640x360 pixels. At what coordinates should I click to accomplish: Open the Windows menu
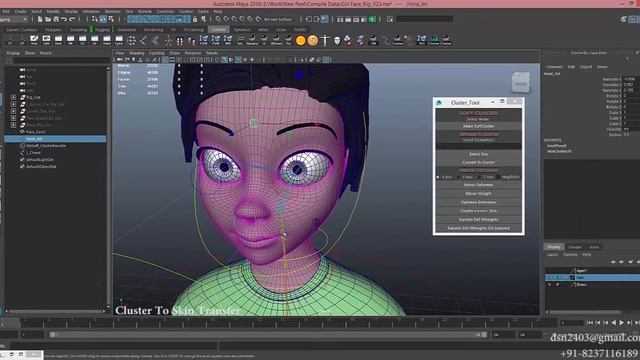[91, 11]
